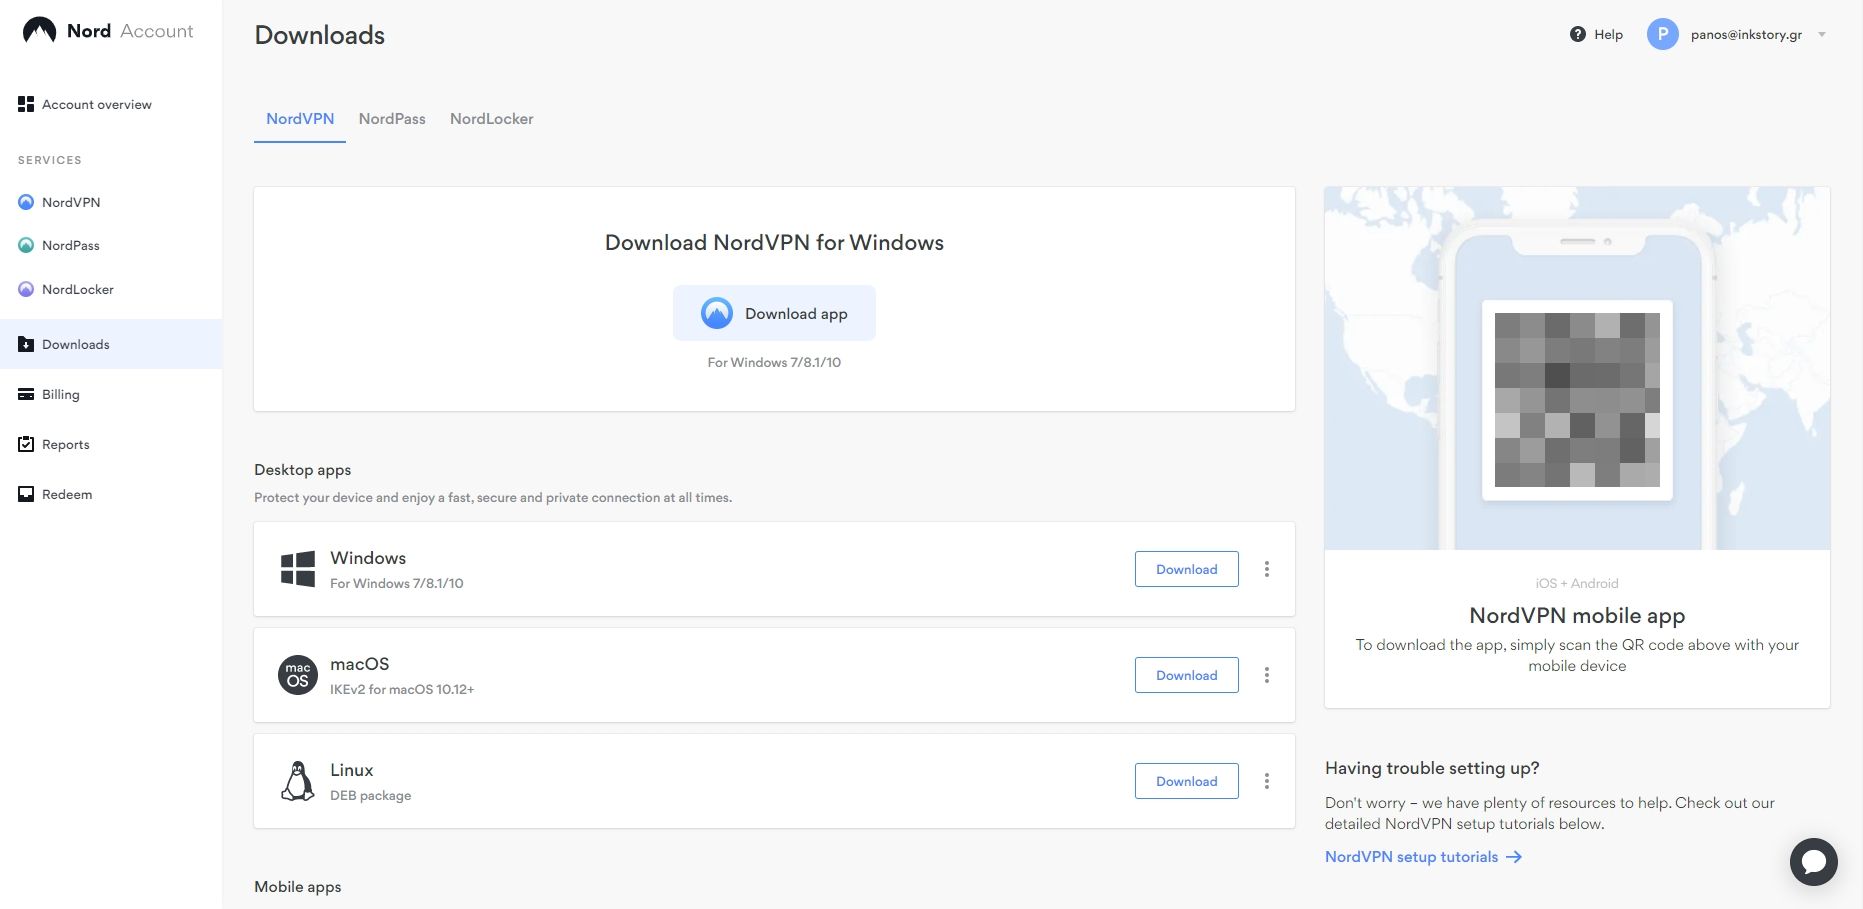Click the chat support bubble
This screenshot has width=1863, height=909.
click(x=1815, y=861)
